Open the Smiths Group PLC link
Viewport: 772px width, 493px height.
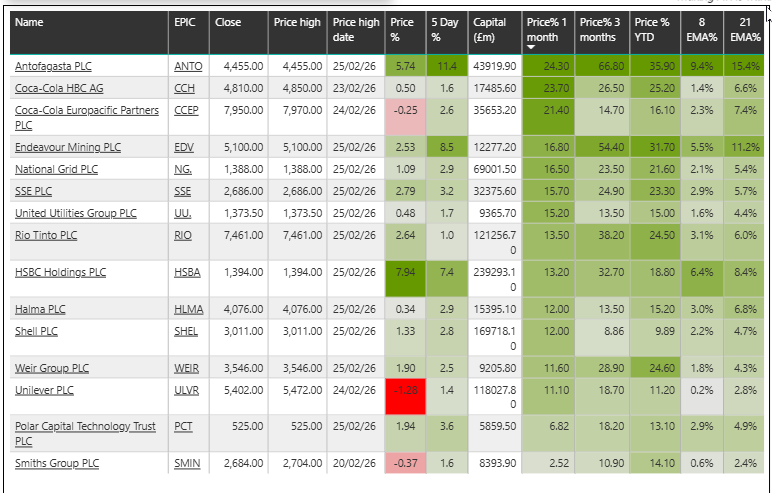point(57,463)
